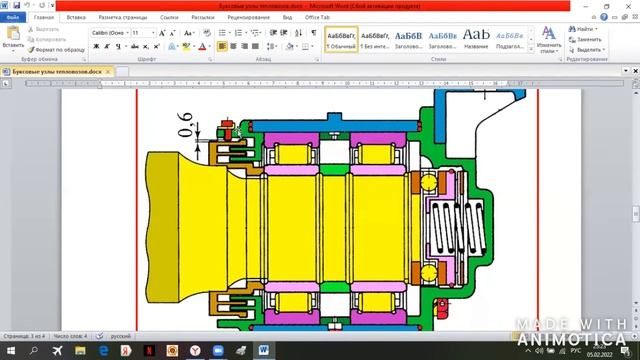Click decrease indent icon
The image size is (640, 360).
pos(273,33)
